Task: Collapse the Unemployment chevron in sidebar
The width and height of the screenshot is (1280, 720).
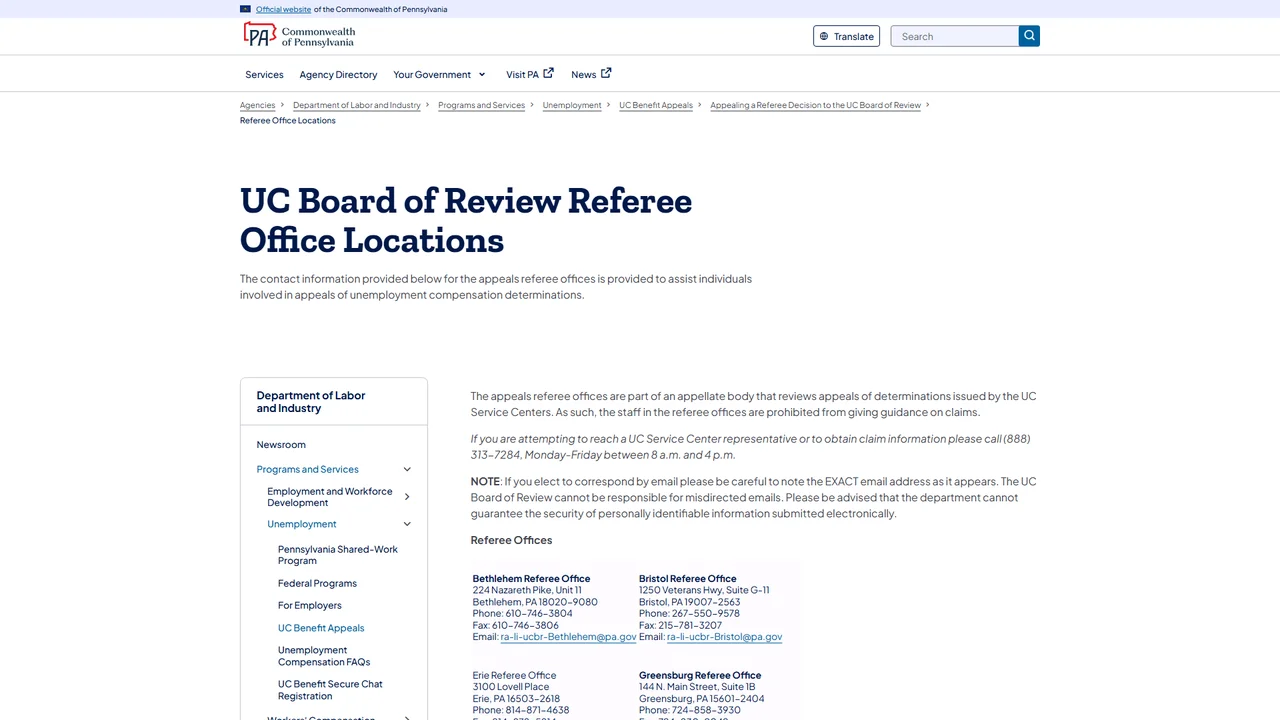Action: 407,524
